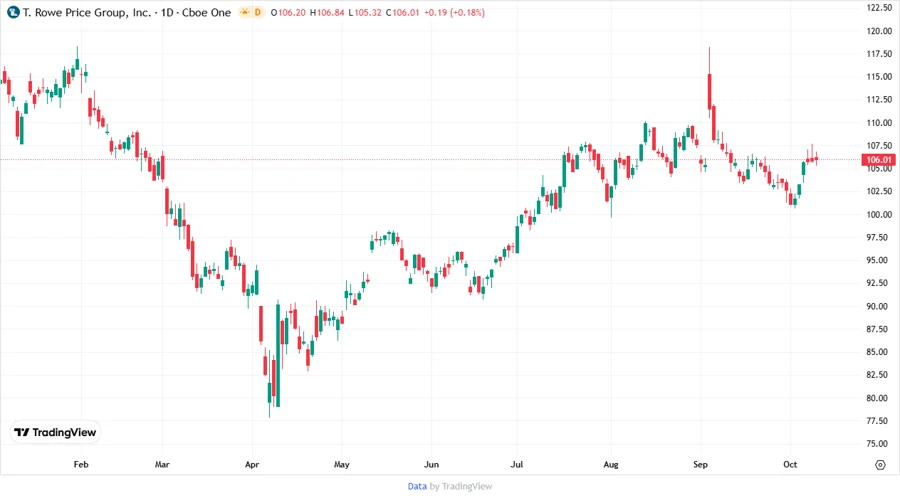Click the 122.50 price axis label
900x498 pixels.
tap(879, 8)
